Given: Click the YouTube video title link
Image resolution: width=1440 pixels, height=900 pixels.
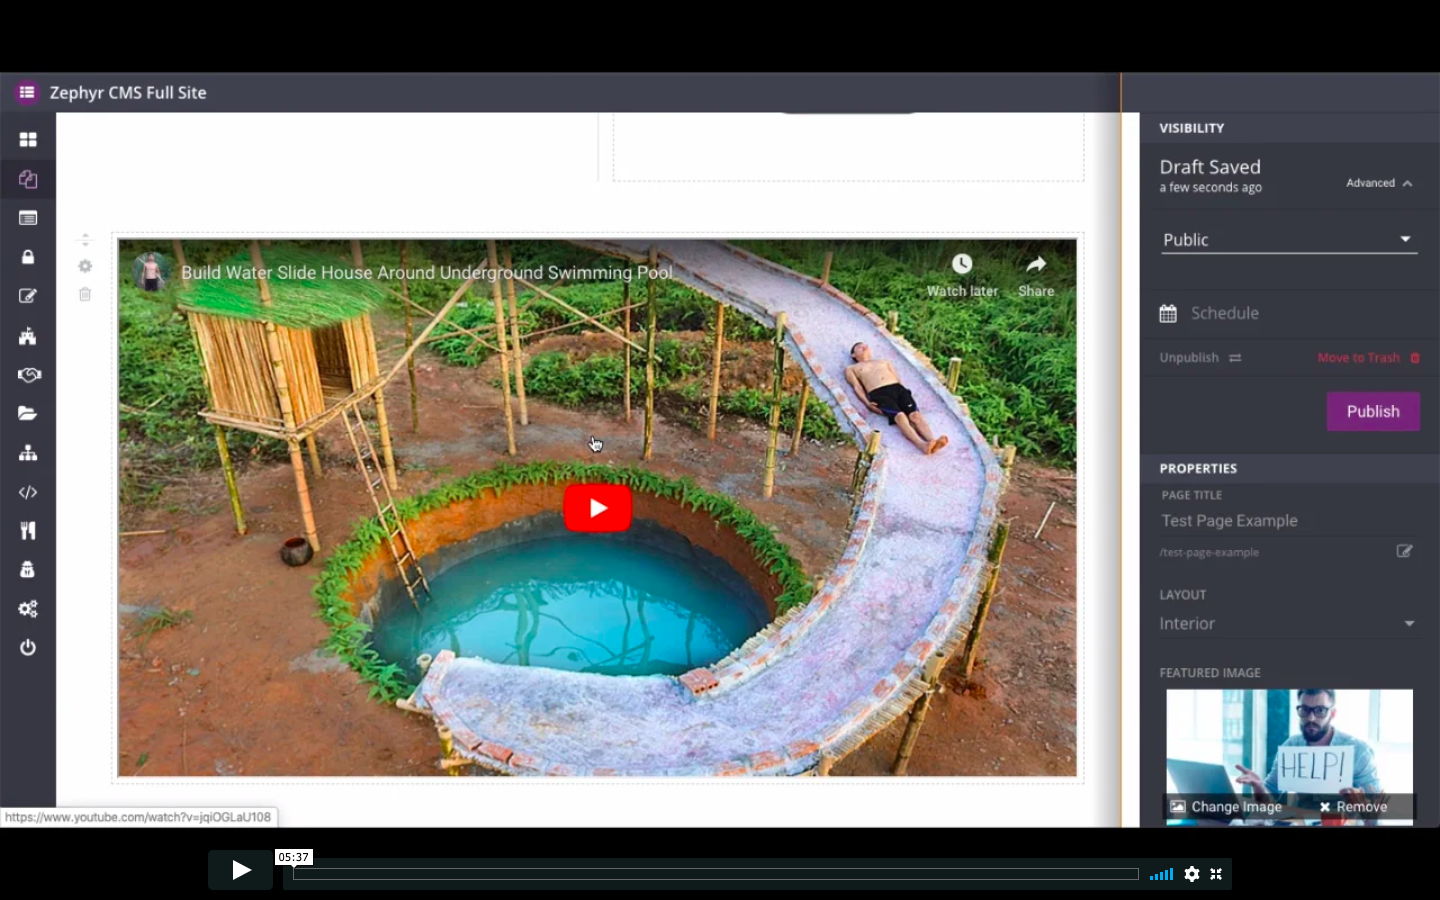Looking at the screenshot, I should 427,272.
